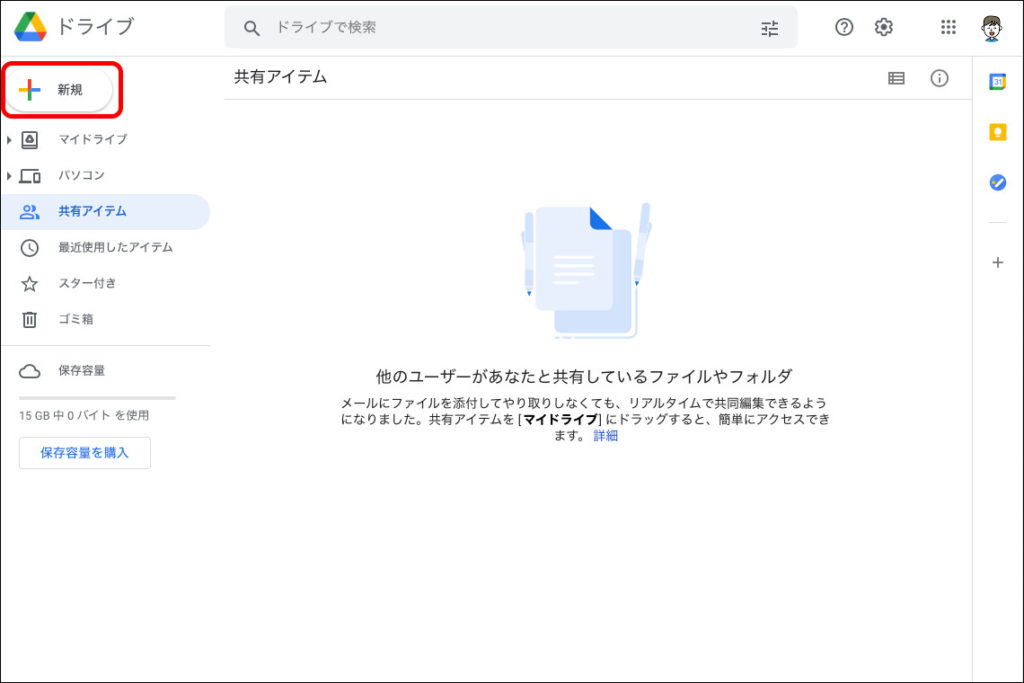Toggle the details info panel icon
1024x683 pixels.
coord(939,78)
